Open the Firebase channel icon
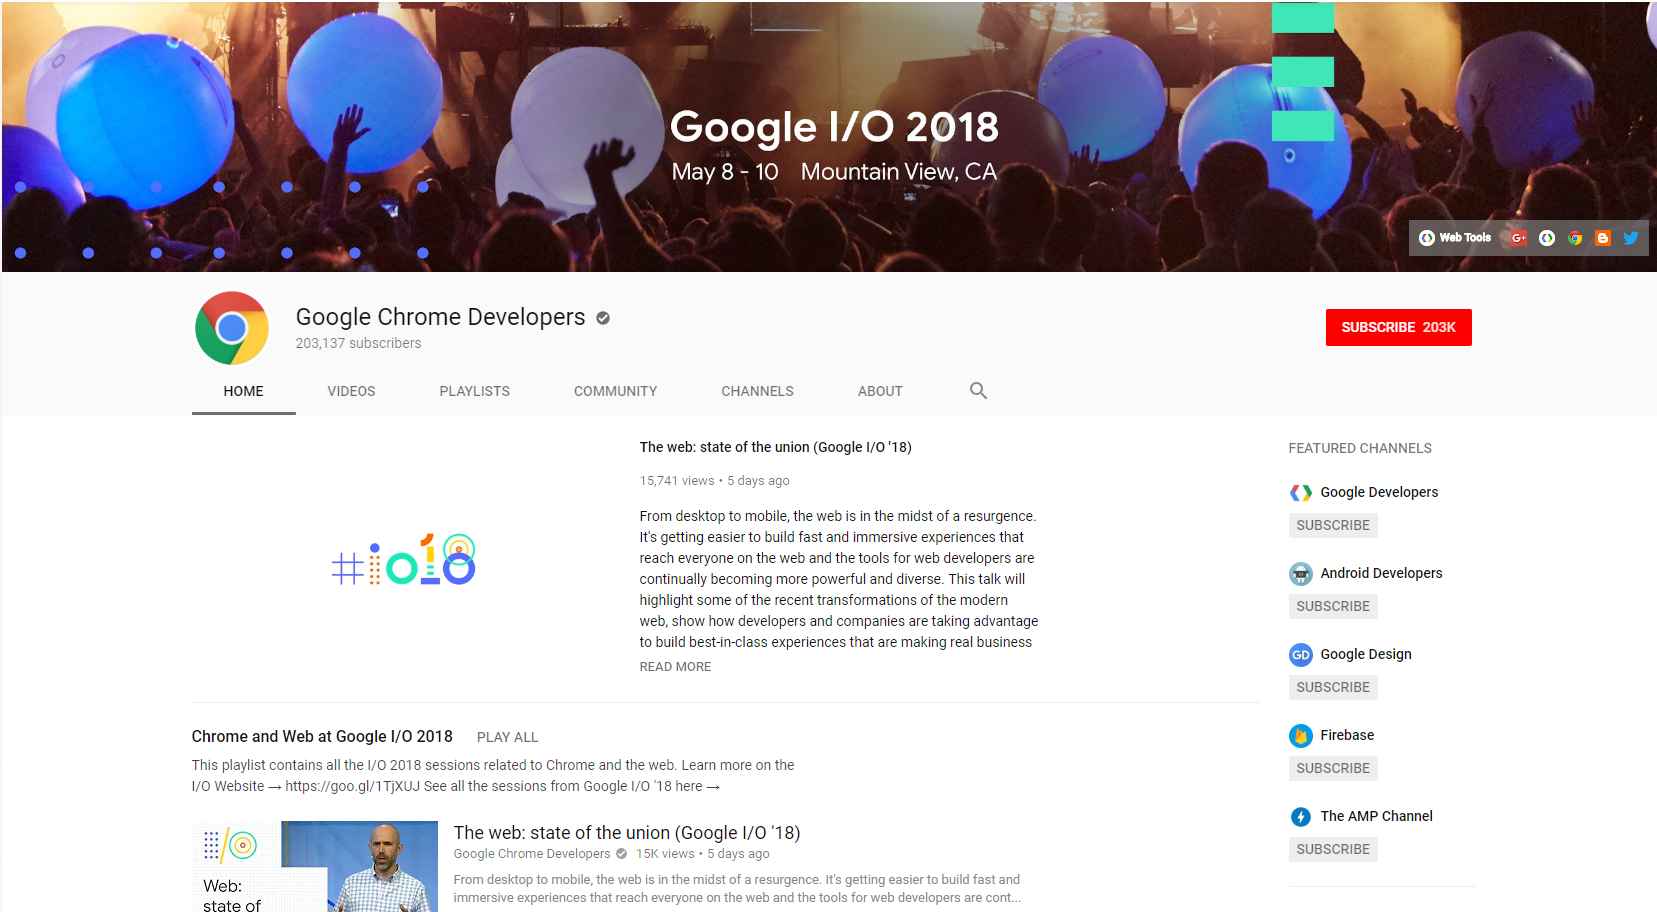This screenshot has height=912, width=1657. [1300, 736]
